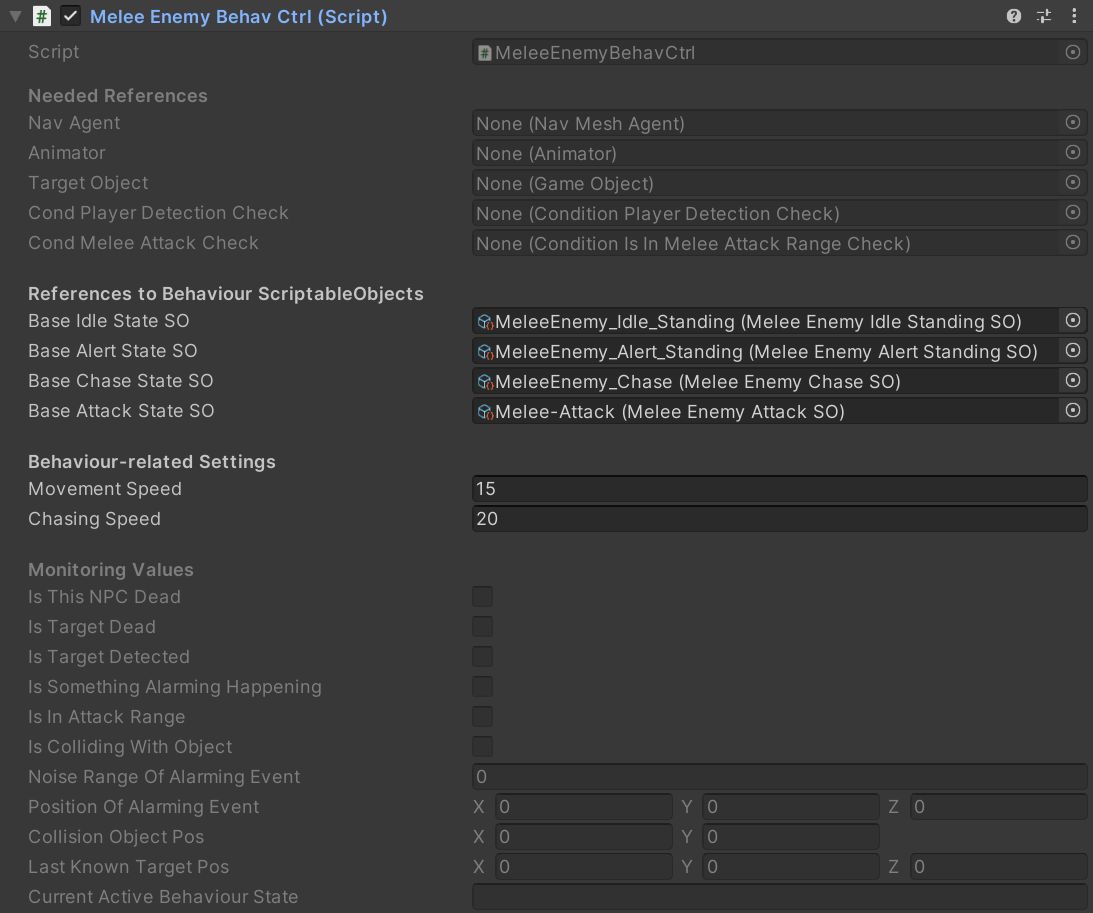Open object picker for Target Object
The image size is (1093, 913).
[1073, 183]
